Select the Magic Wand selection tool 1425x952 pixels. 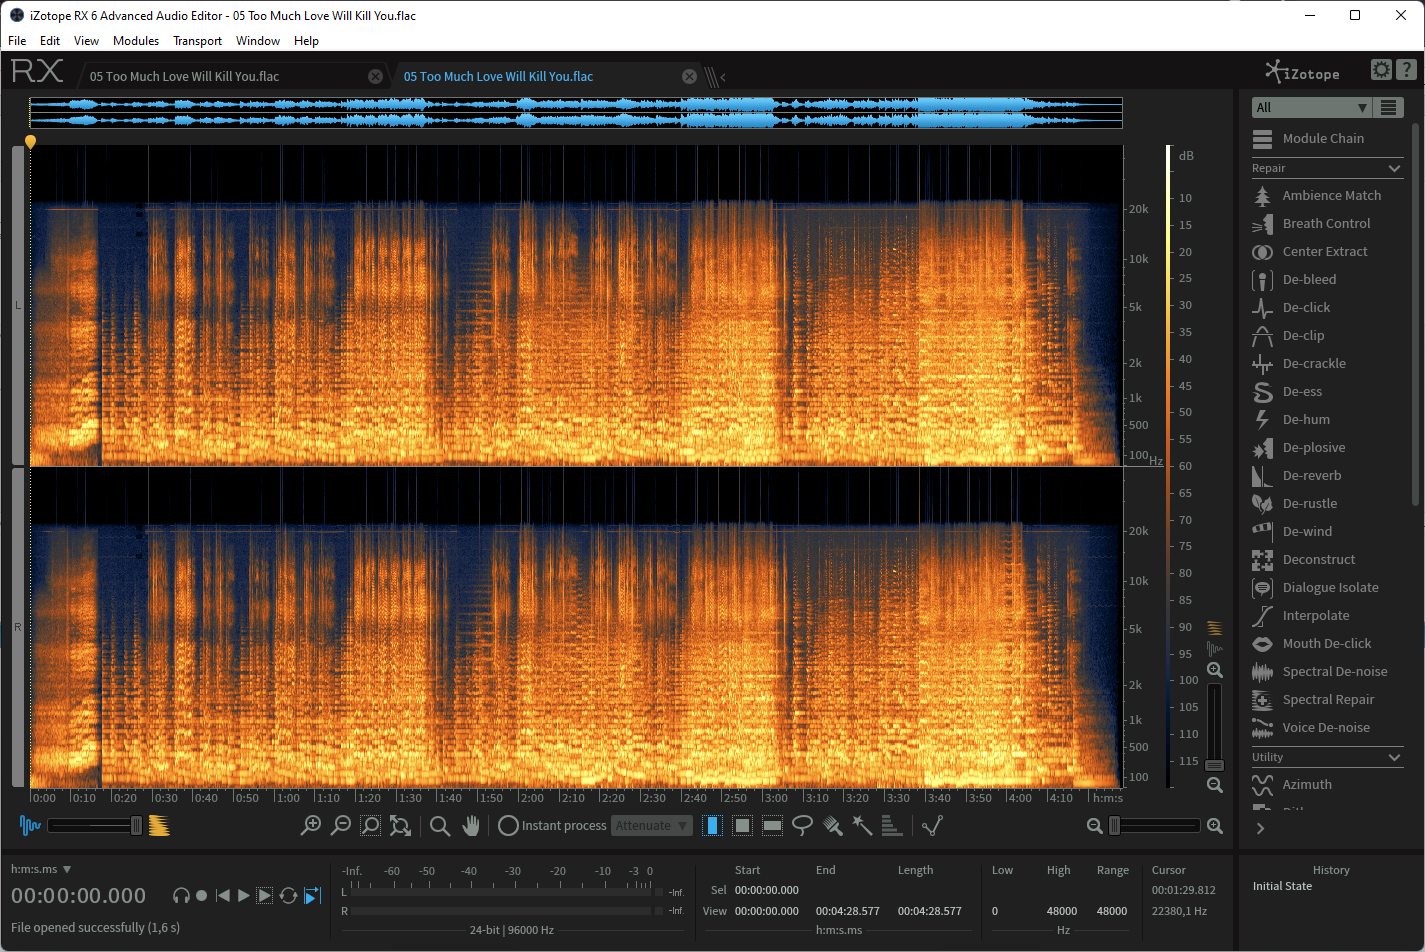pos(862,825)
